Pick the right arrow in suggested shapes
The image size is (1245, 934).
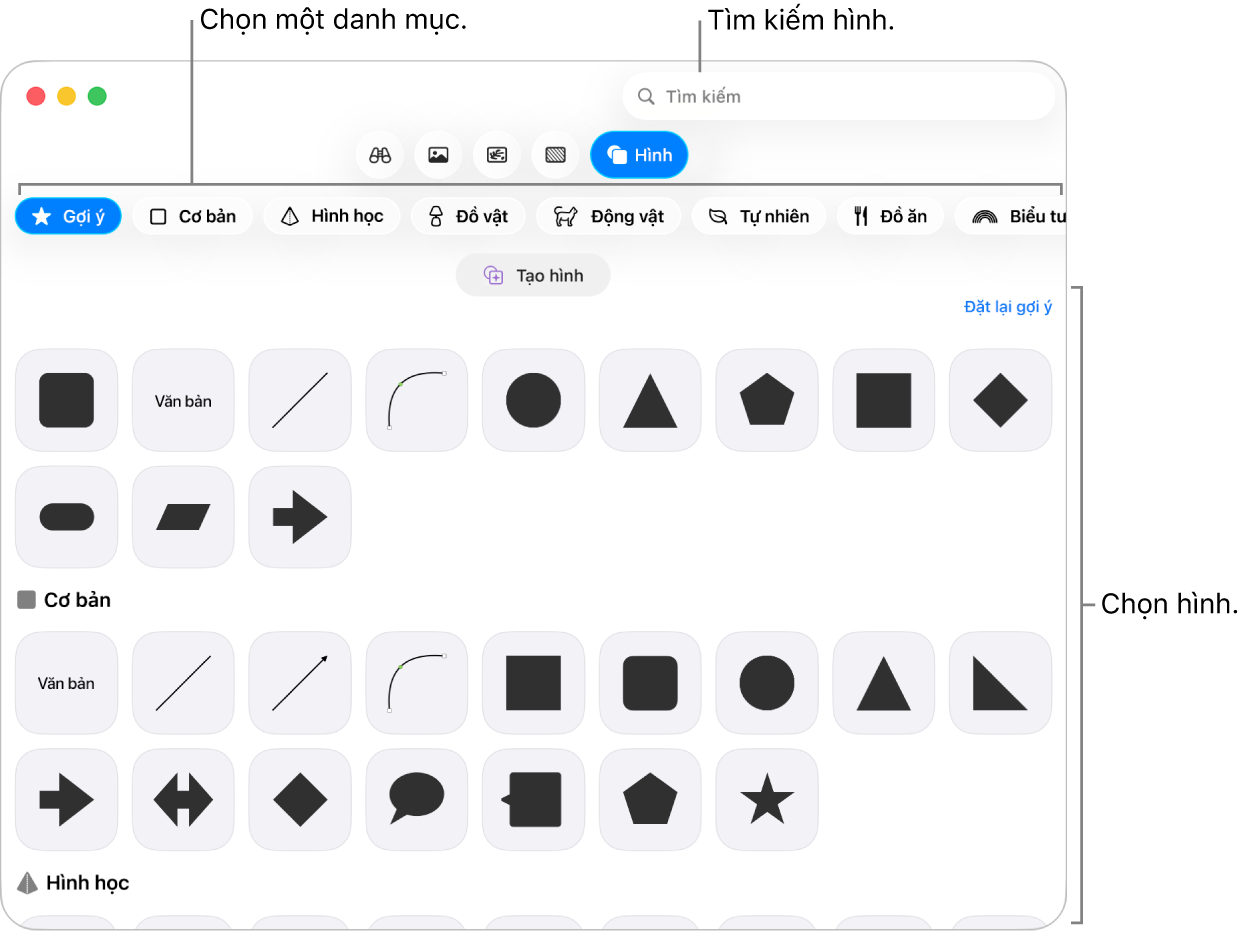(300, 517)
